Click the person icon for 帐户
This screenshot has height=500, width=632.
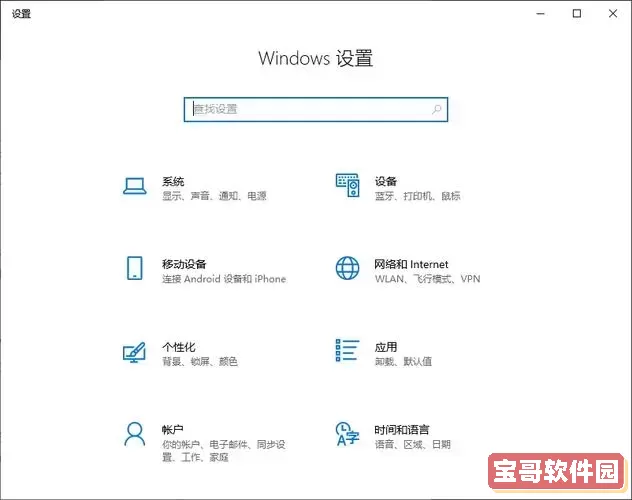click(135, 434)
